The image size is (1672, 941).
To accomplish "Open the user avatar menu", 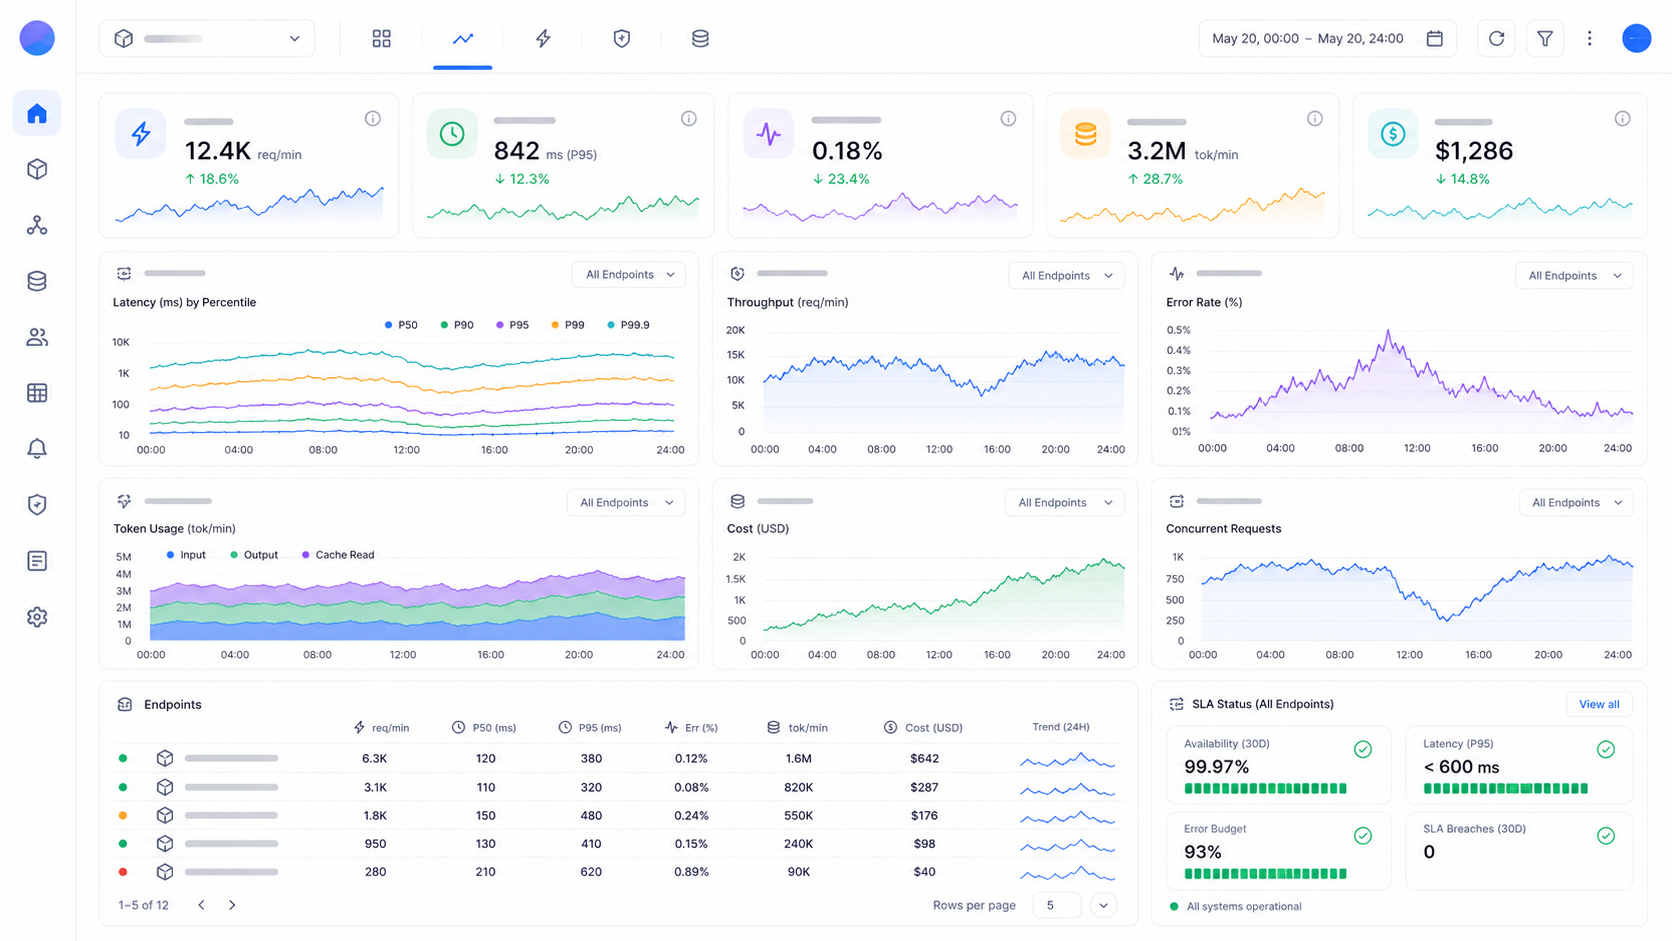I will point(1636,38).
